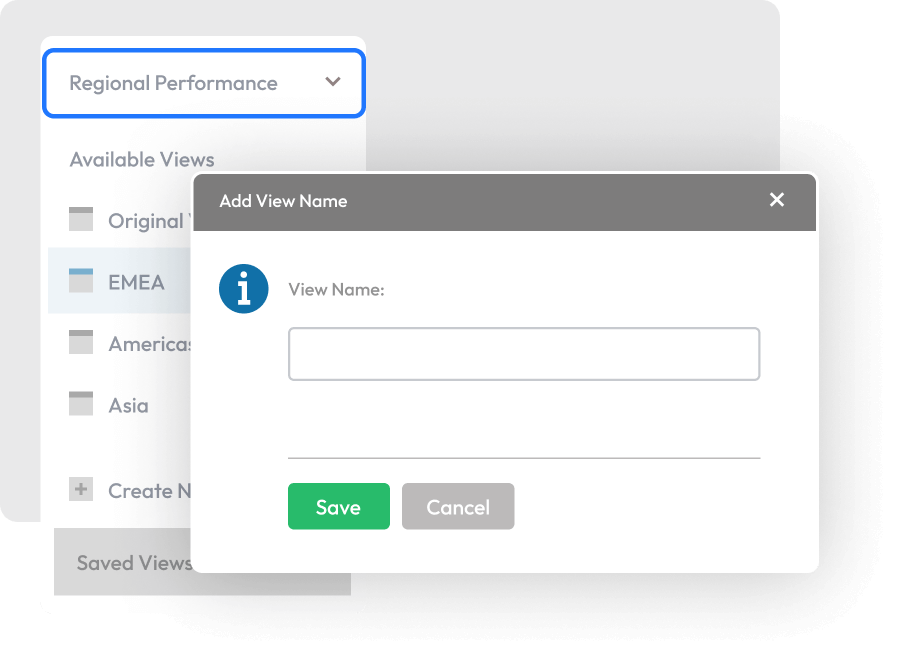Viewport: 909px width, 667px height.
Task: Click the plus icon next to Create New
Action: (x=80, y=489)
